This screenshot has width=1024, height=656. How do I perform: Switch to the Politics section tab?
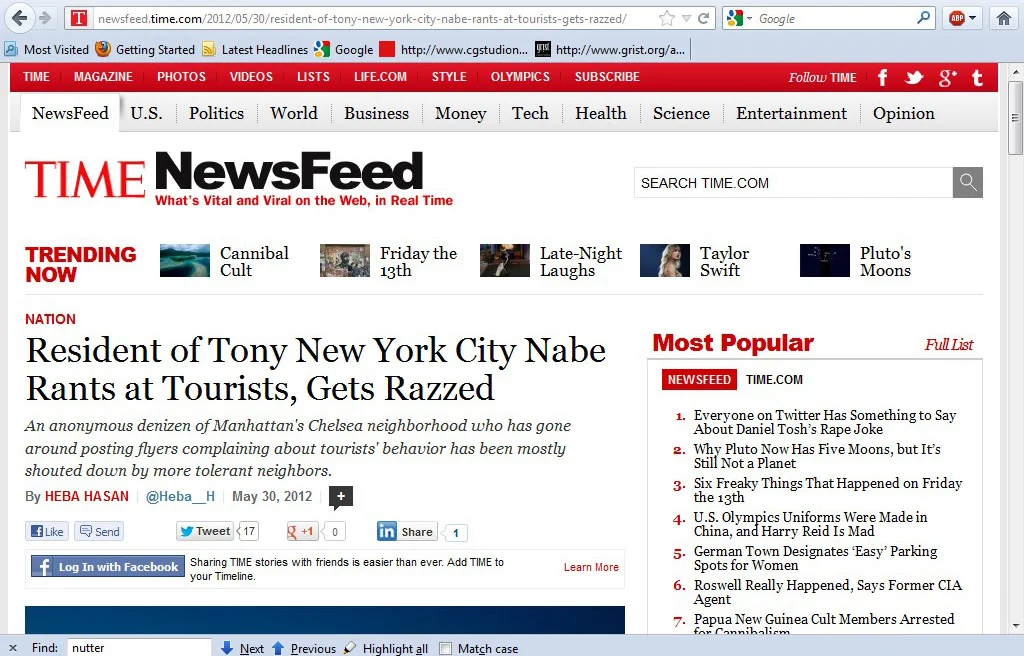point(216,113)
